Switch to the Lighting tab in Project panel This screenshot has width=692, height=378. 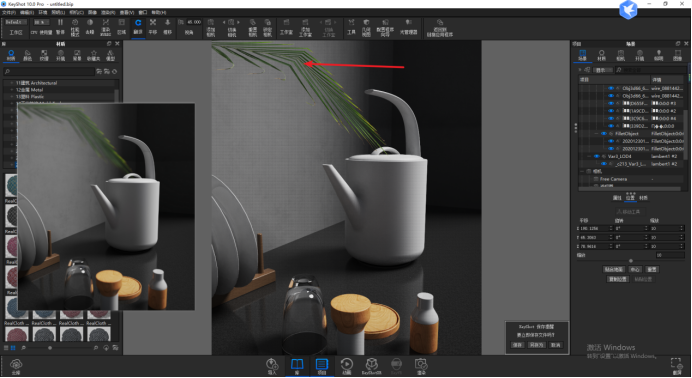(658, 55)
